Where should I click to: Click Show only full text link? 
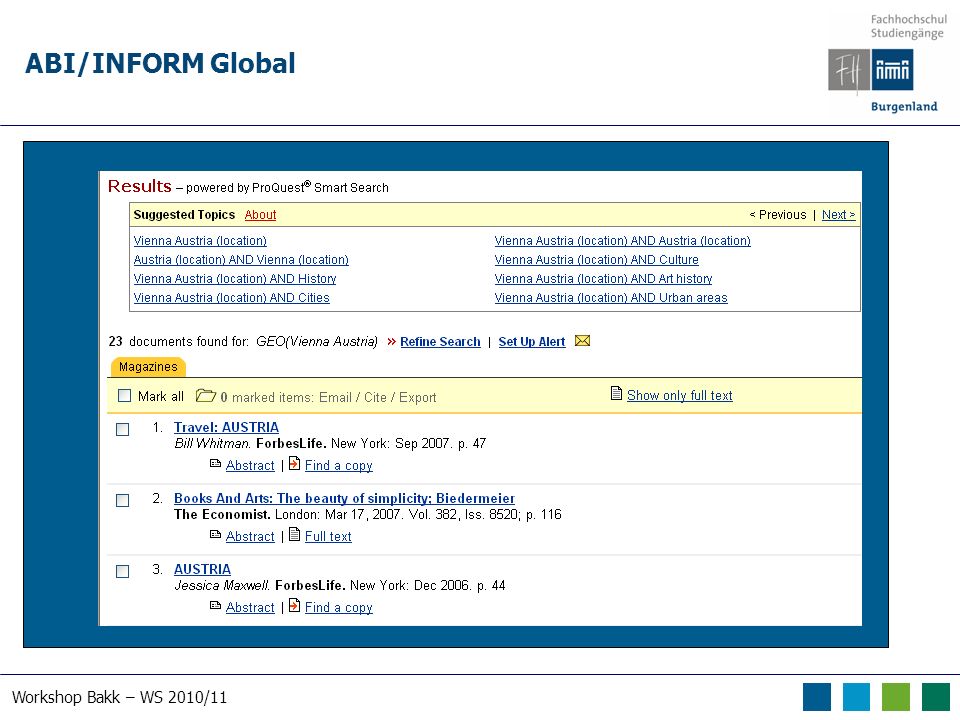click(680, 396)
